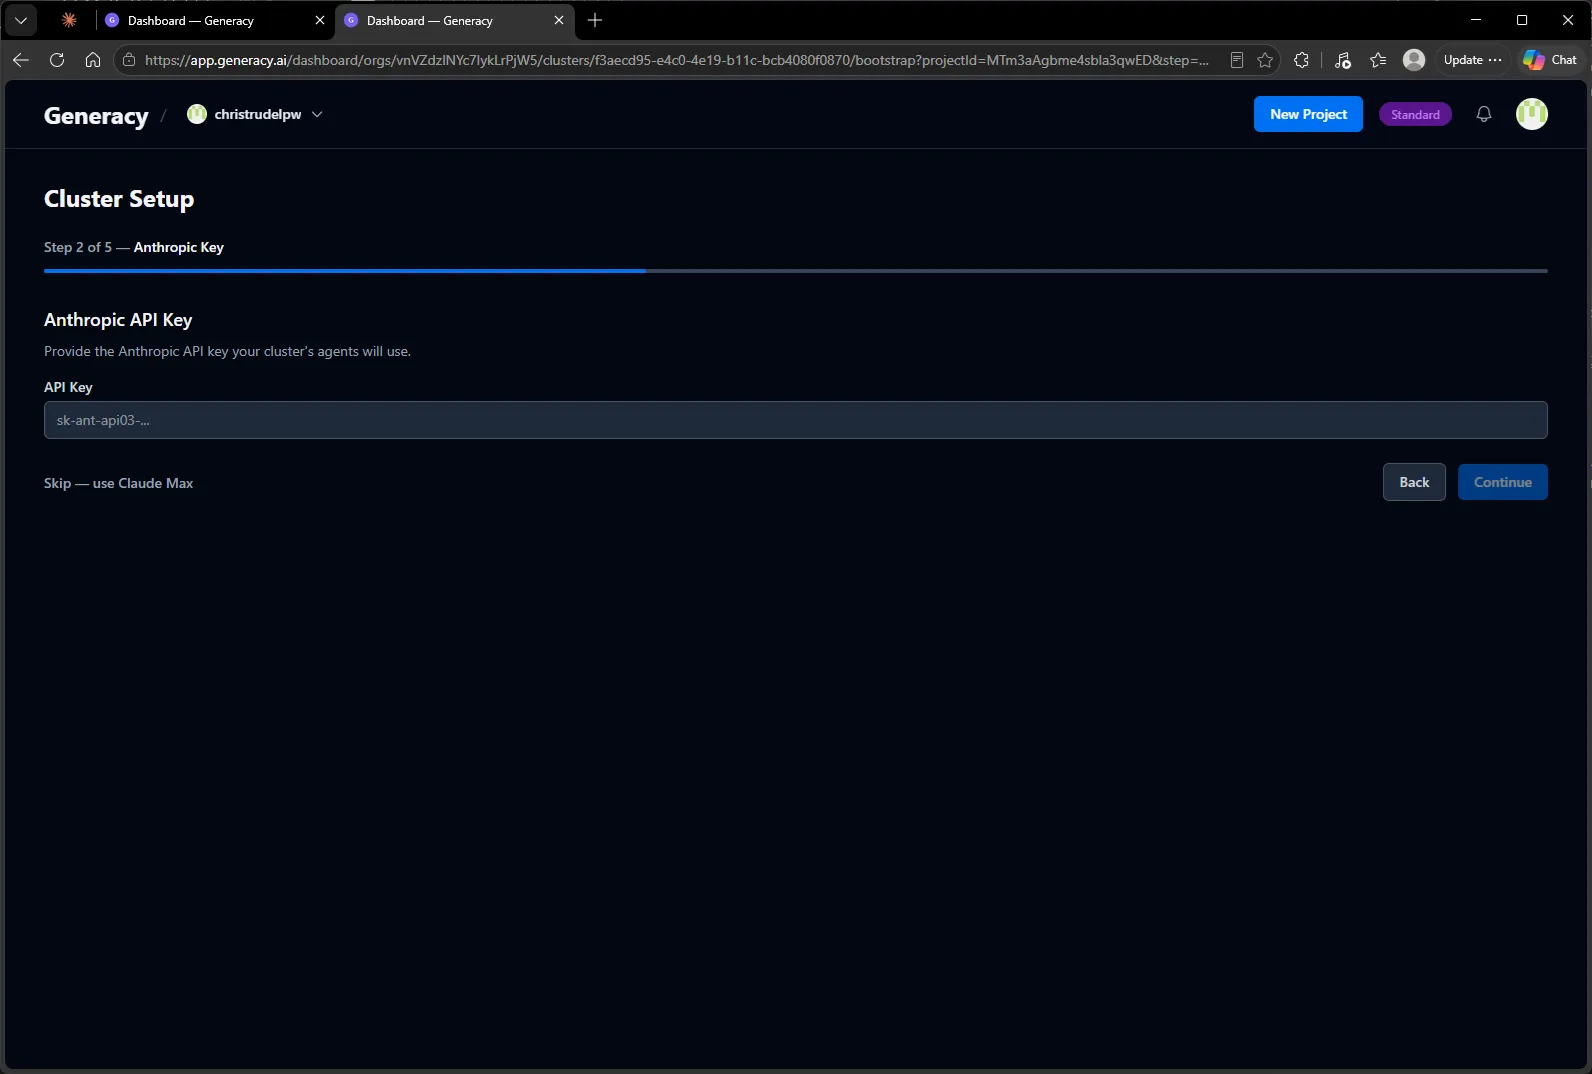Screen dimensions: 1592x1074
Task: Focus the API Key input field
Action: [795, 420]
